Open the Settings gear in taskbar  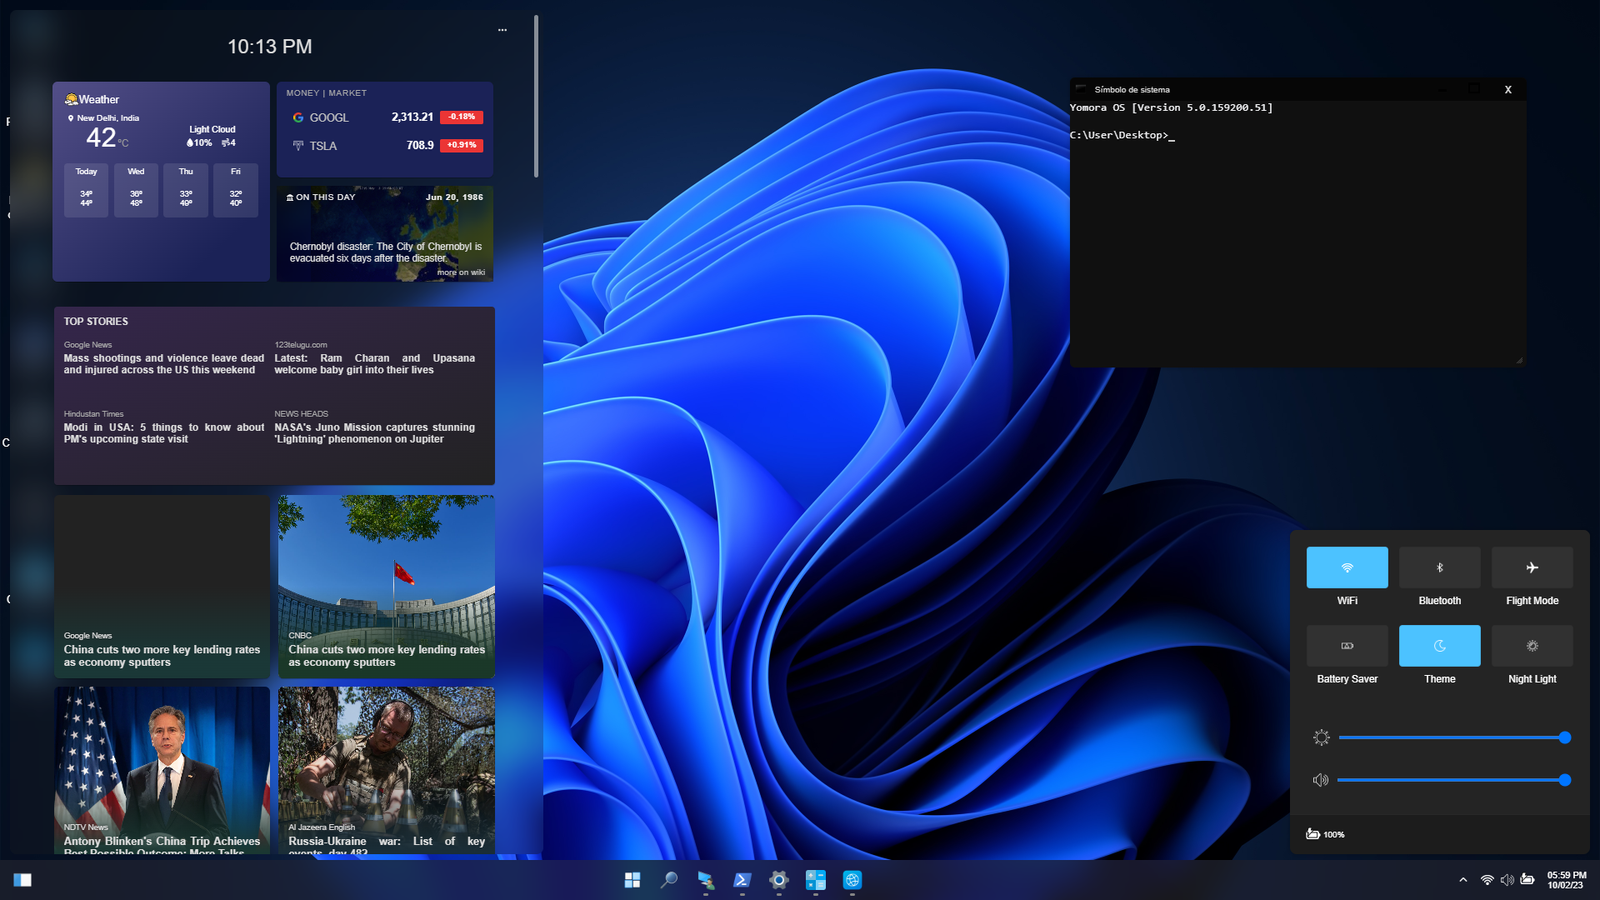[779, 880]
